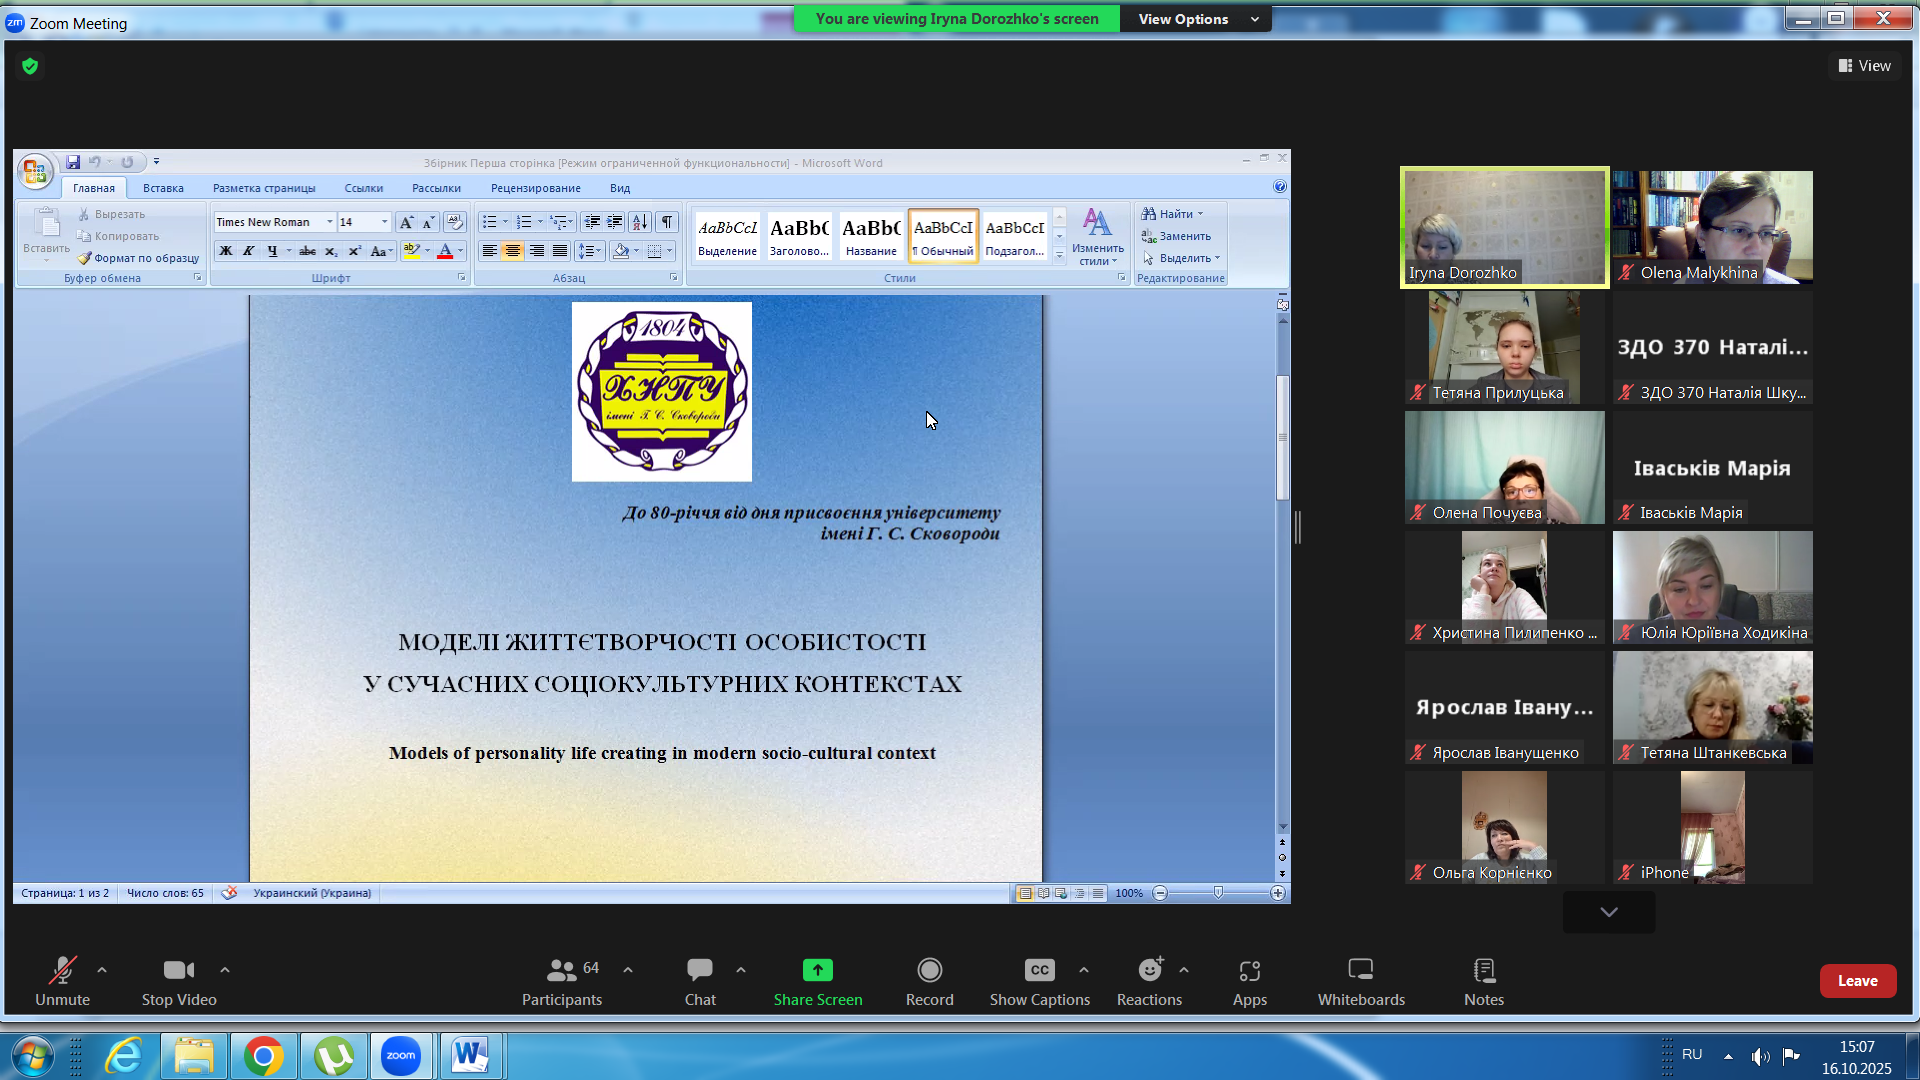Expand audio settings arrow next to Unmute
1920x1080 pixels.
(x=102, y=970)
